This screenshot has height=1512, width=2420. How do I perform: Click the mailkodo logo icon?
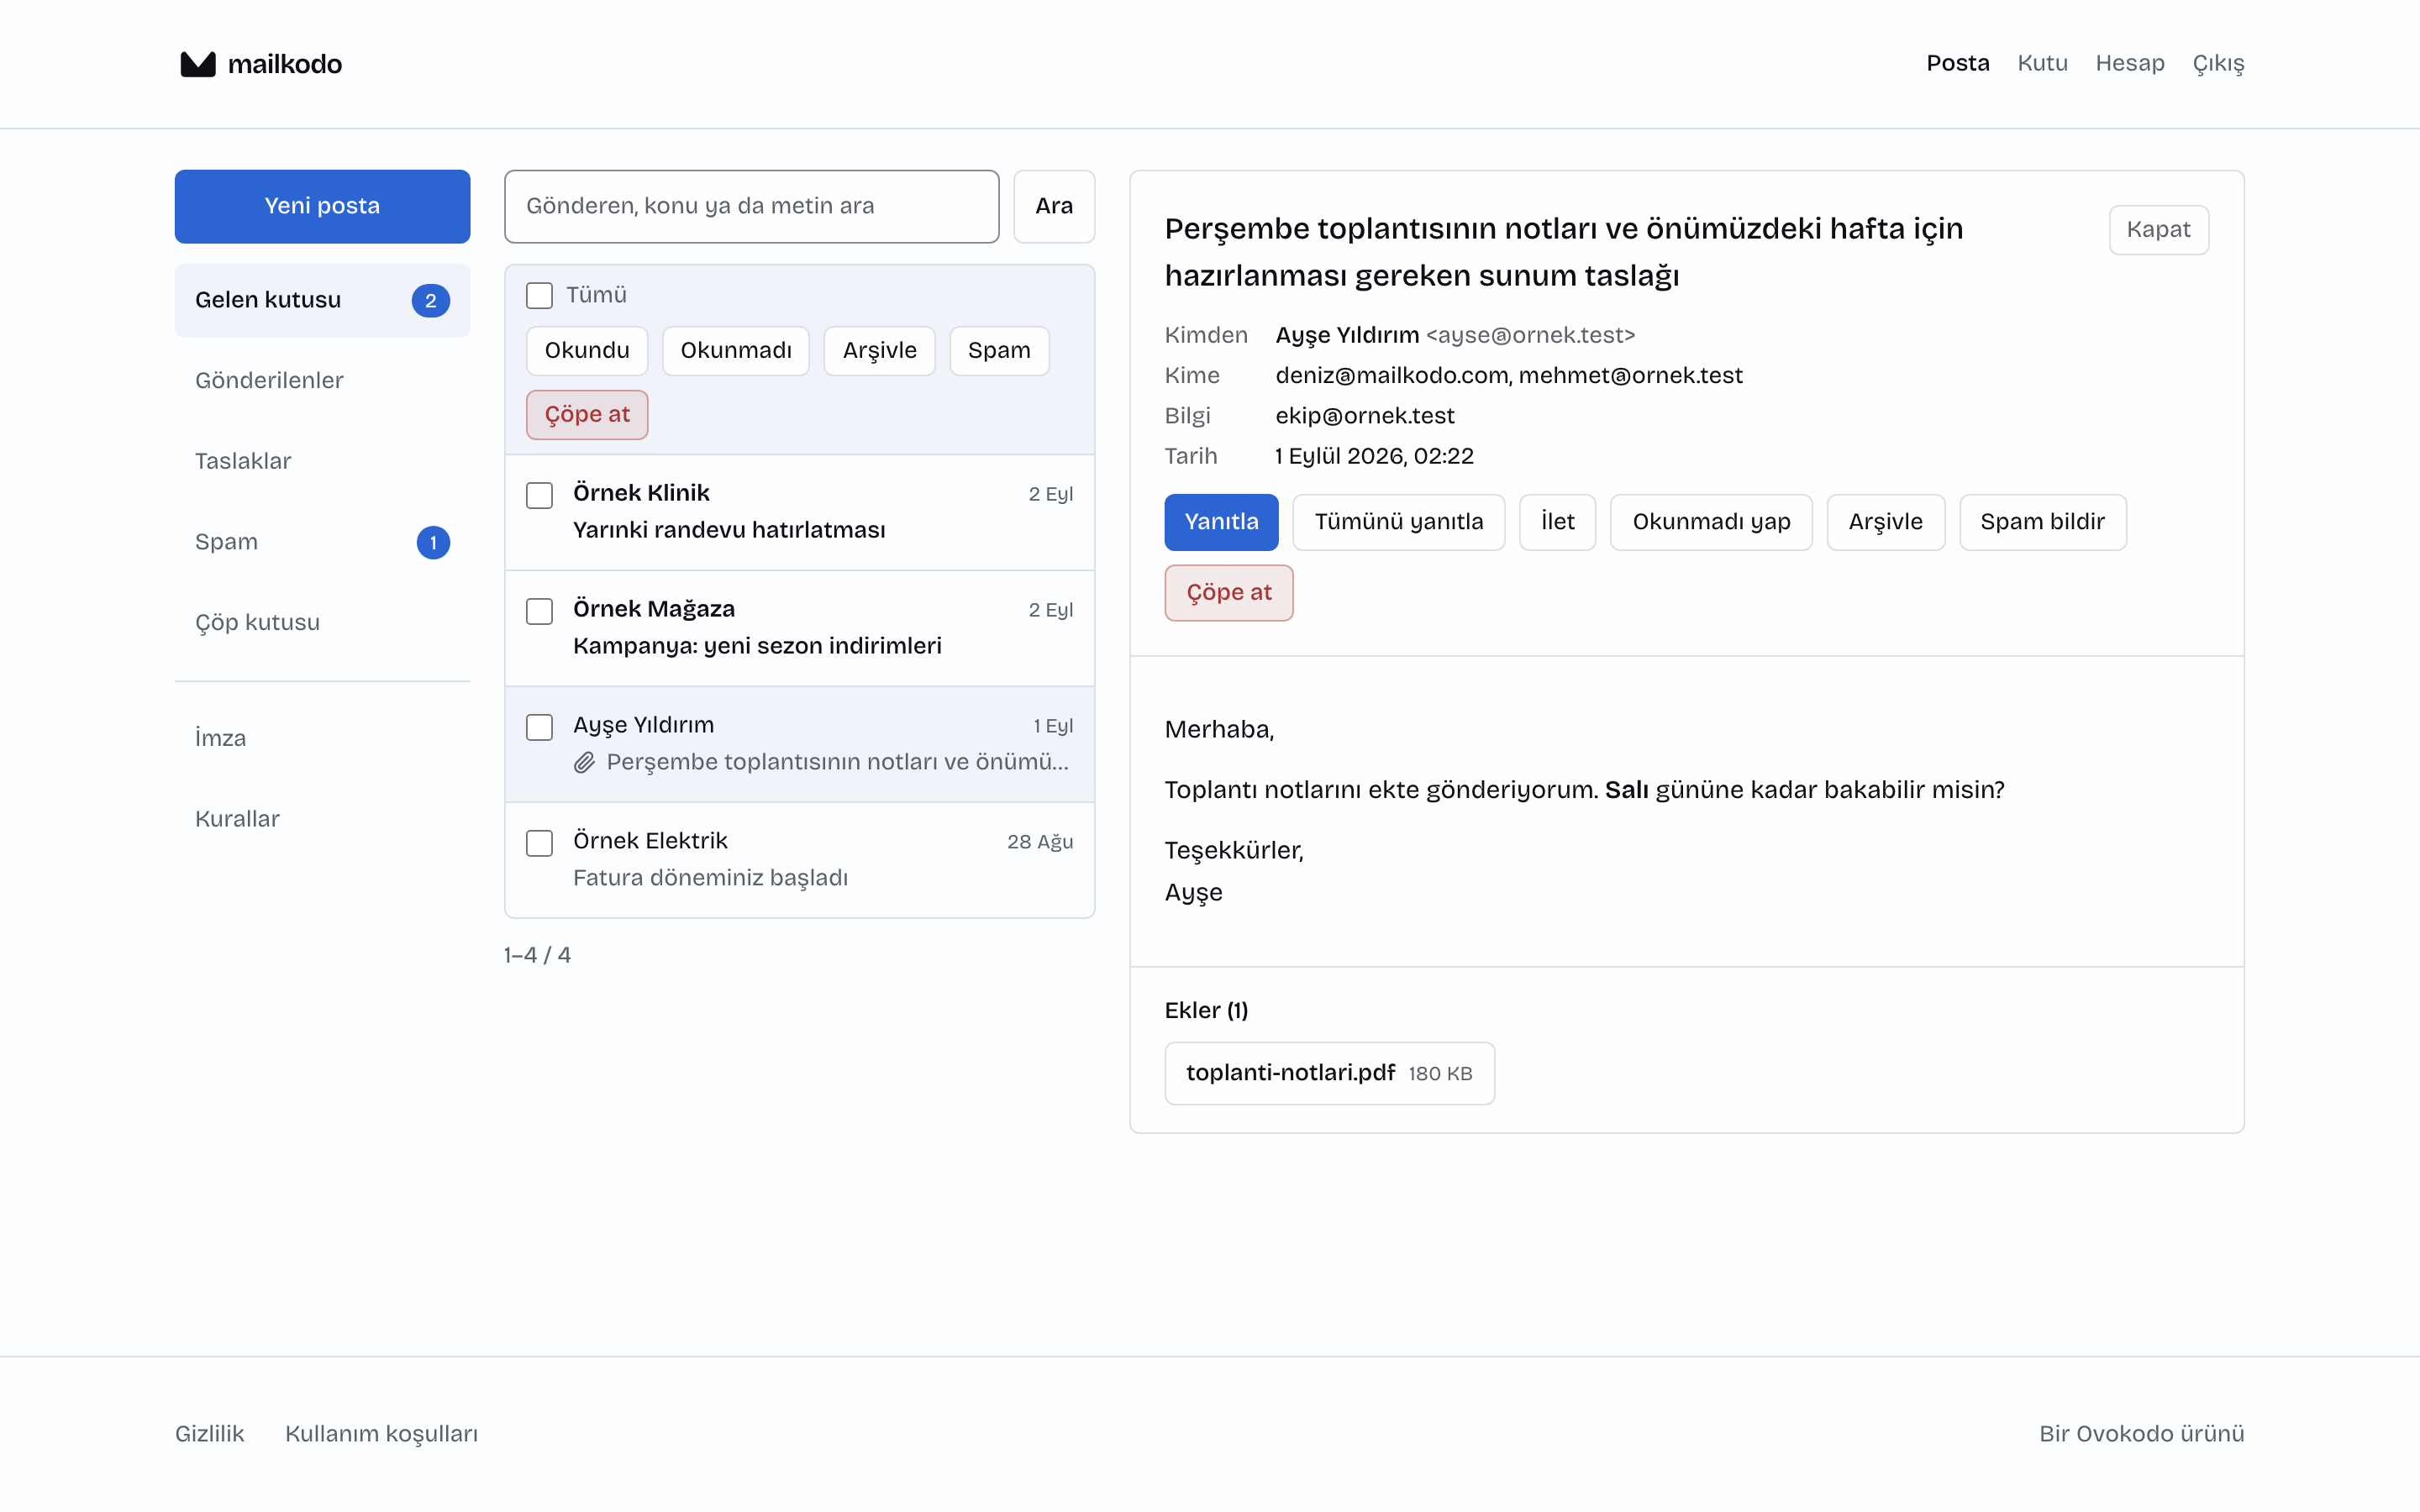click(198, 64)
